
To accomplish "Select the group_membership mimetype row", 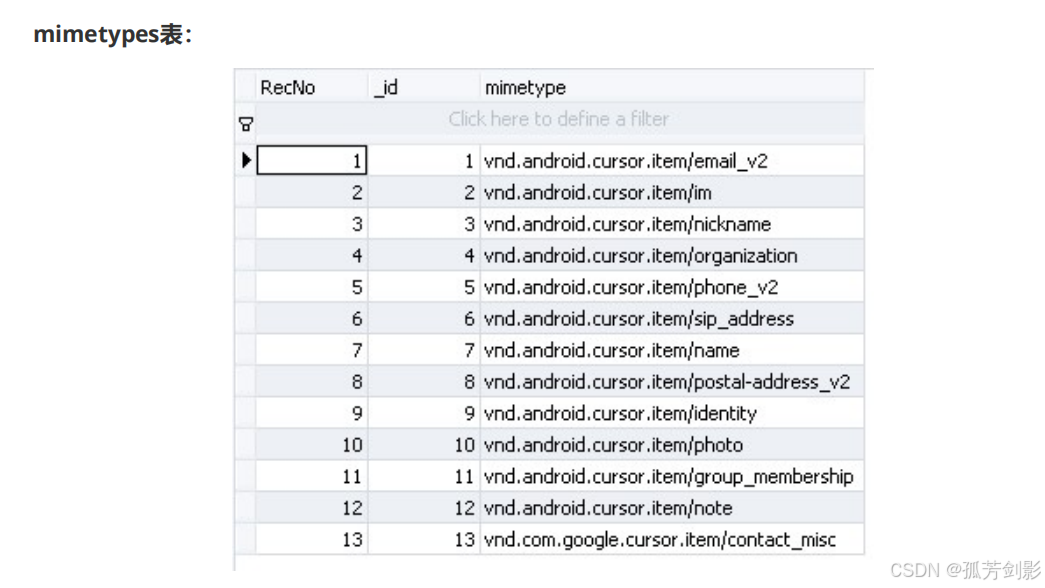I will [668, 477].
